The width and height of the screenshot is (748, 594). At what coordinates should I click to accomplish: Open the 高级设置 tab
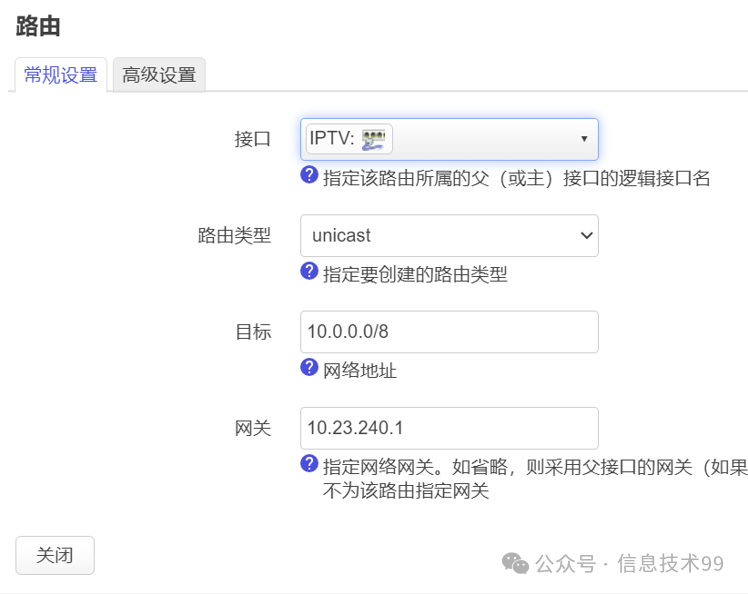pos(159,75)
